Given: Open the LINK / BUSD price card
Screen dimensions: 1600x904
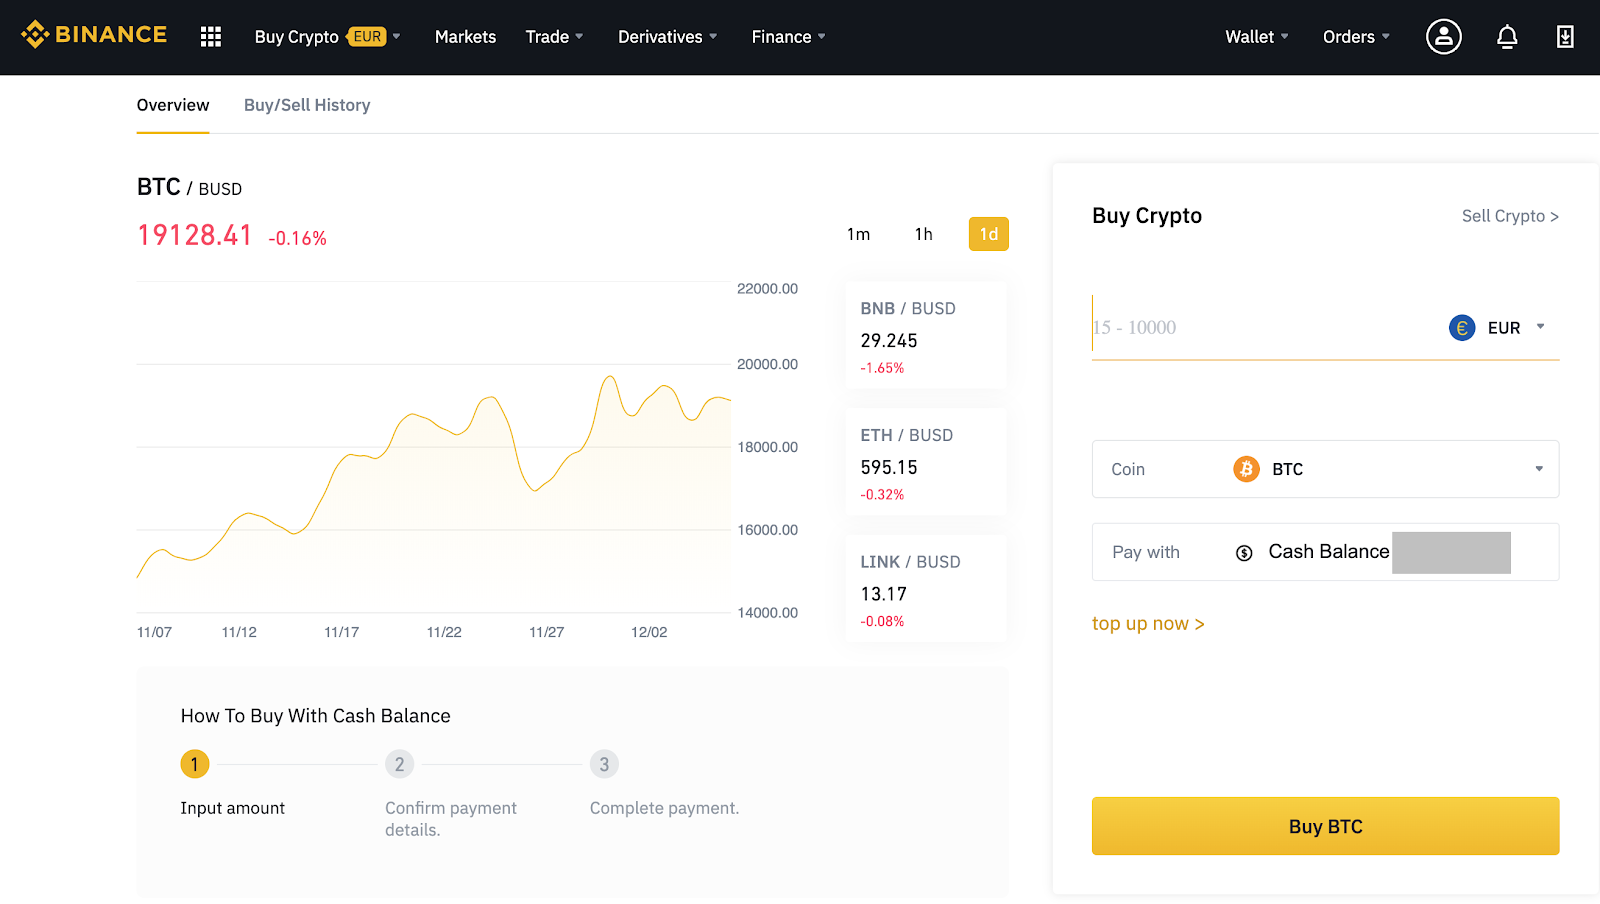Looking at the screenshot, I should coord(926,589).
